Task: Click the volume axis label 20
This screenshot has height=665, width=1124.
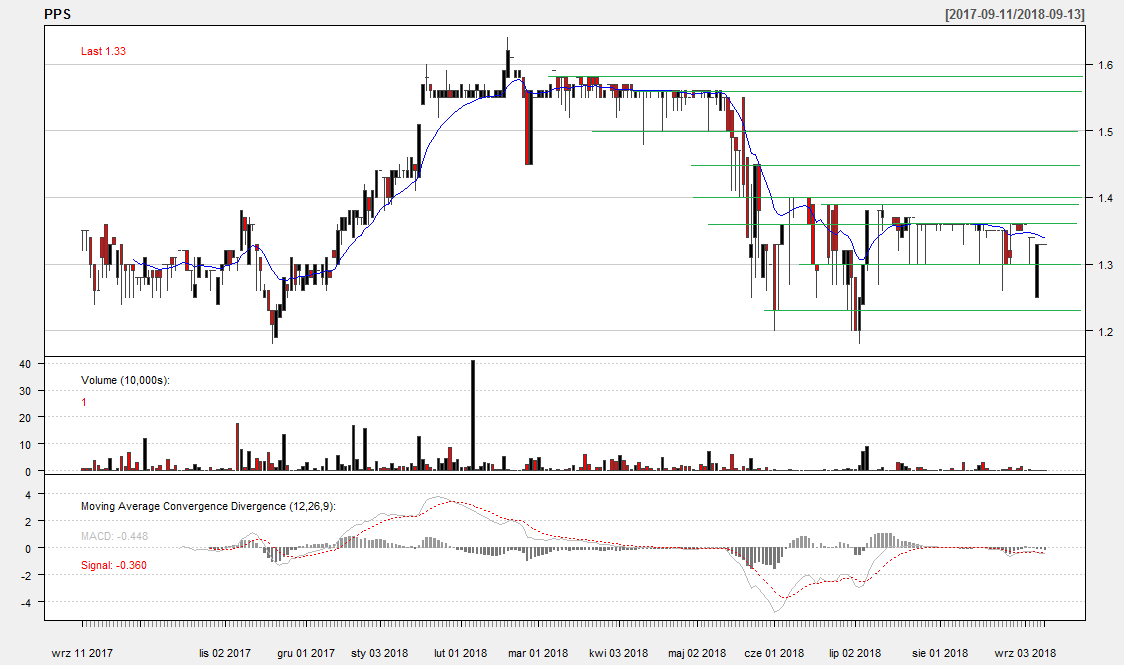Action: pyautogui.click(x=25, y=418)
